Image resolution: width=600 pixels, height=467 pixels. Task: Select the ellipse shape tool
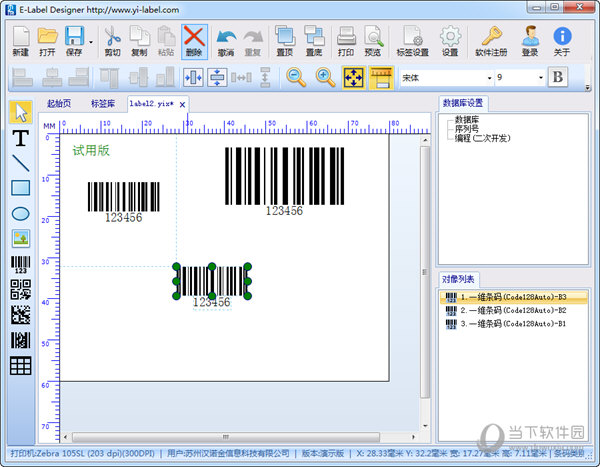(x=21, y=214)
